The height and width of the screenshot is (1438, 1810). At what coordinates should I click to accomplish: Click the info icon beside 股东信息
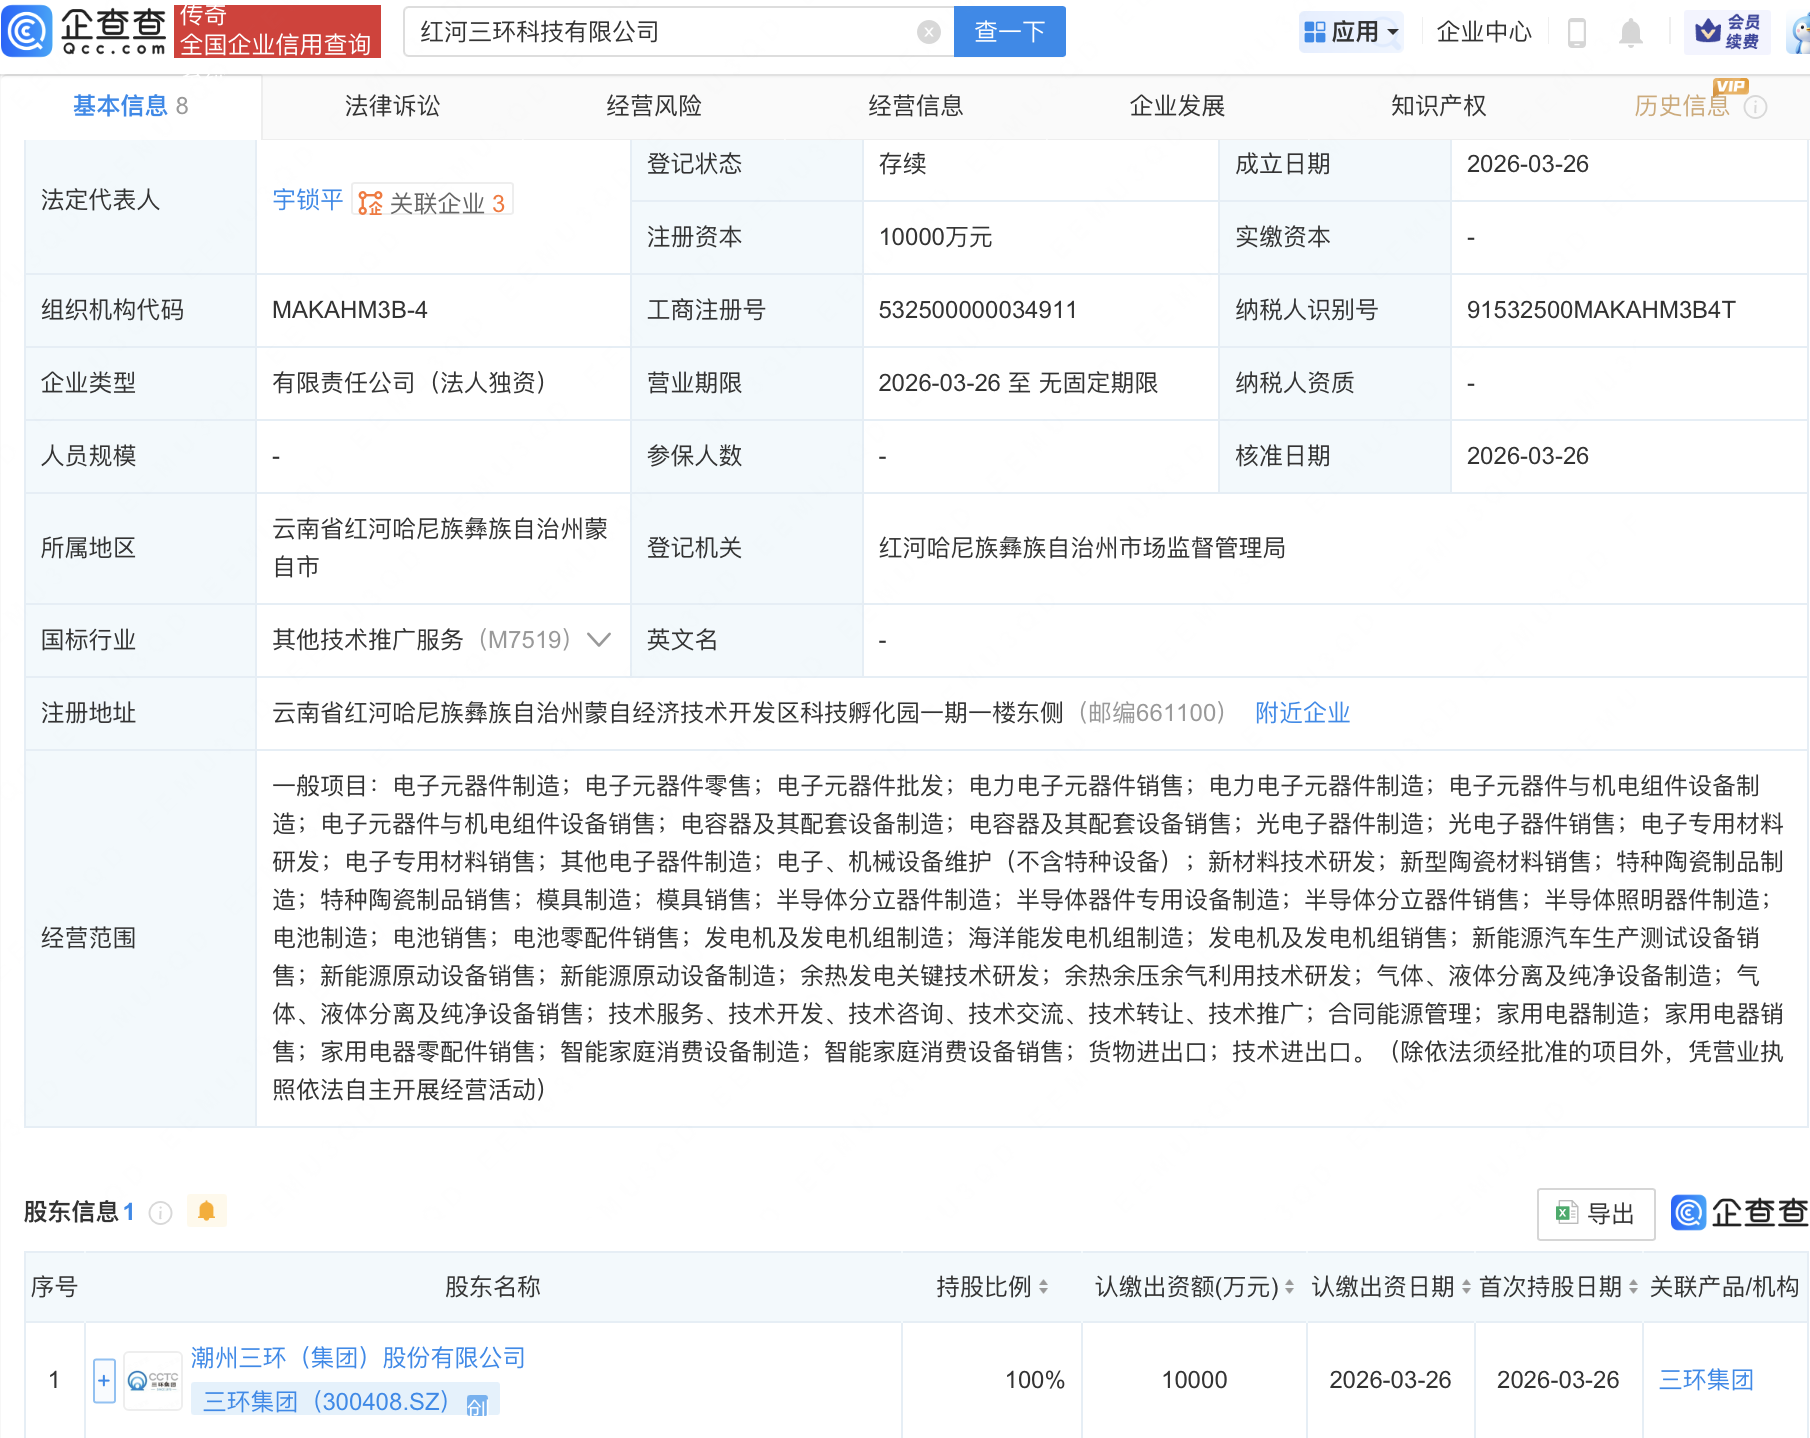pyautogui.click(x=160, y=1212)
